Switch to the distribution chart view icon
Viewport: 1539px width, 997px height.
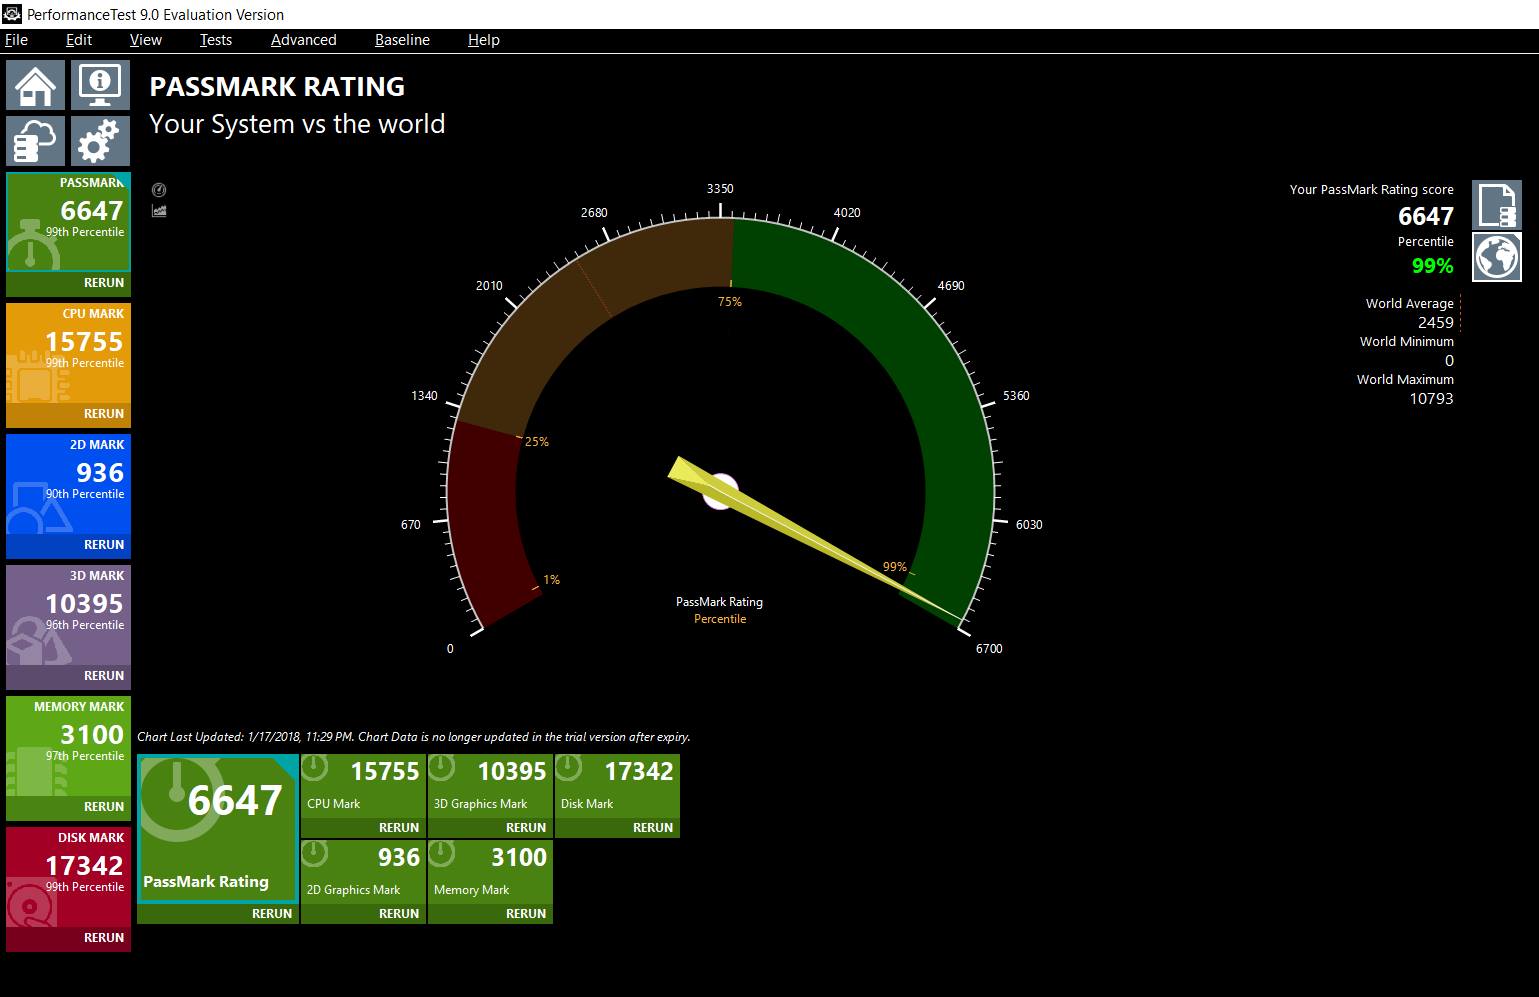(x=159, y=211)
